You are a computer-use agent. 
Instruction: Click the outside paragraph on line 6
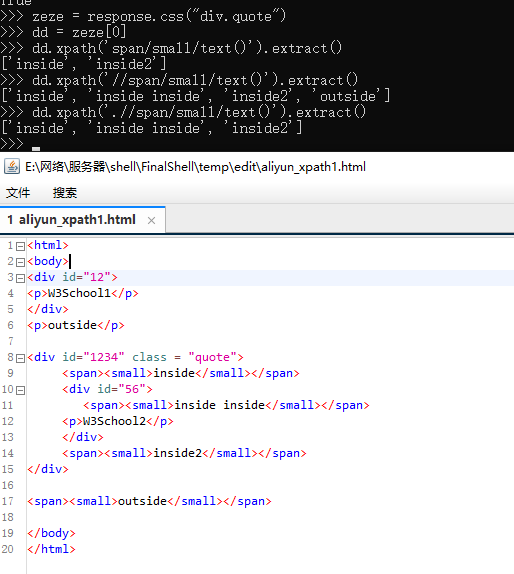tap(76, 325)
